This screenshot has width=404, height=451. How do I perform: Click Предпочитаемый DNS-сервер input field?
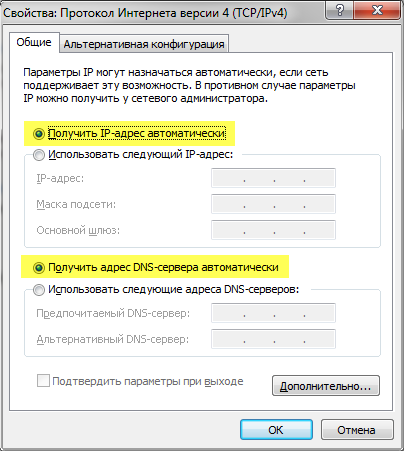[273, 313]
